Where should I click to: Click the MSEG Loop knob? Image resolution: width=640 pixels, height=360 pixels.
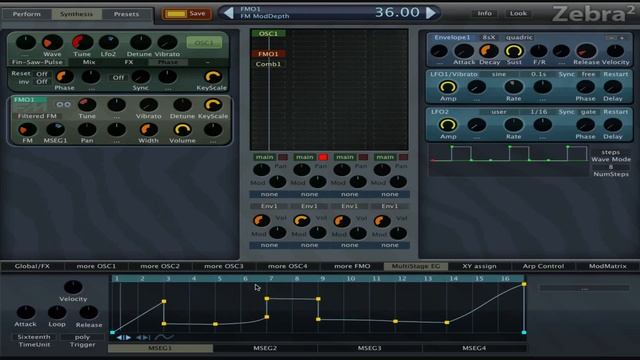[57, 312]
